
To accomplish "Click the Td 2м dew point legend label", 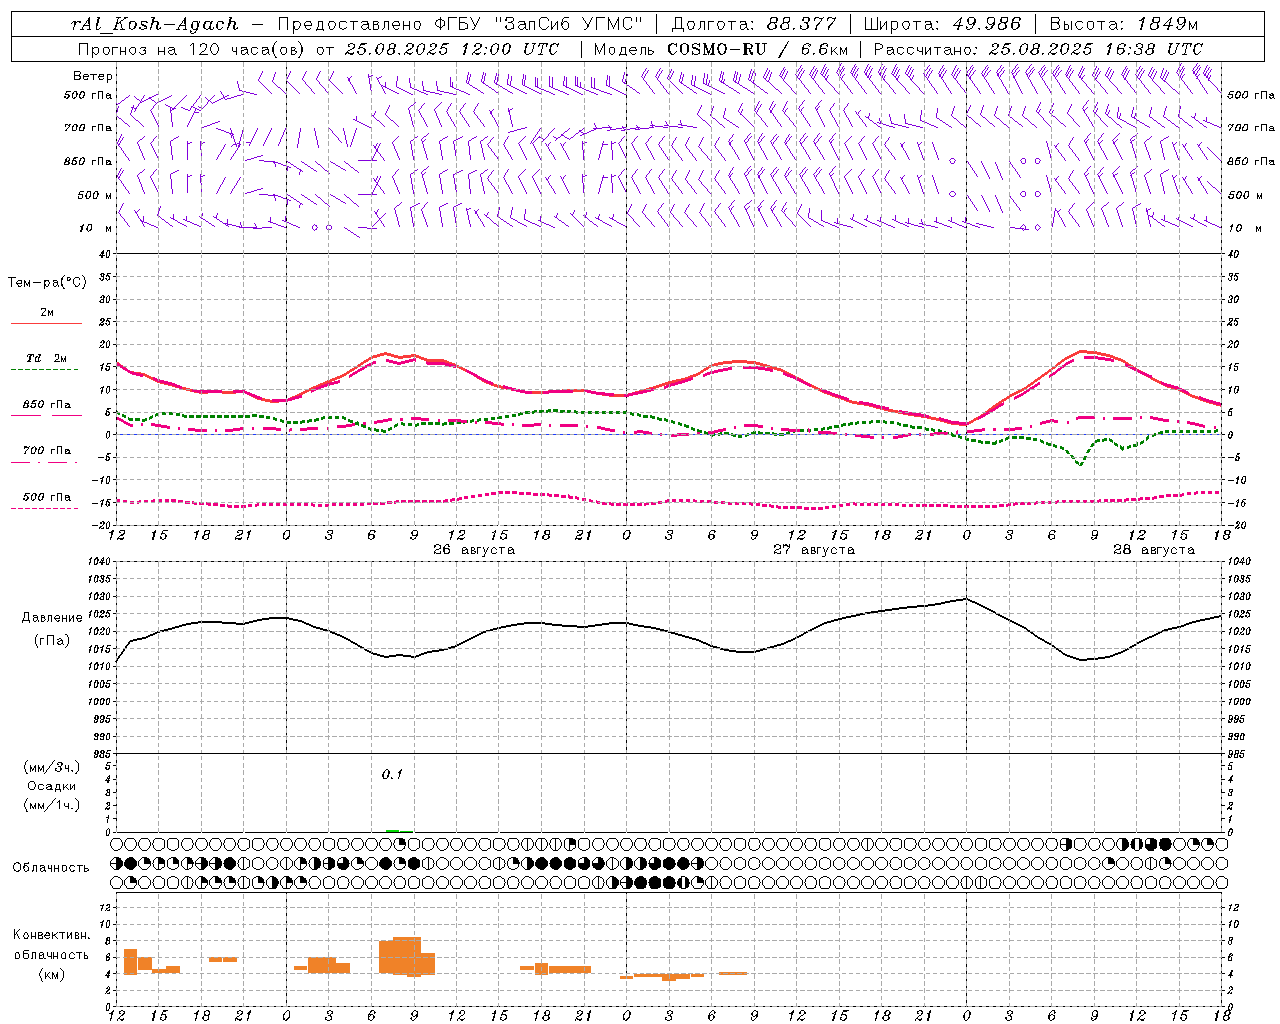I will (x=47, y=358).
